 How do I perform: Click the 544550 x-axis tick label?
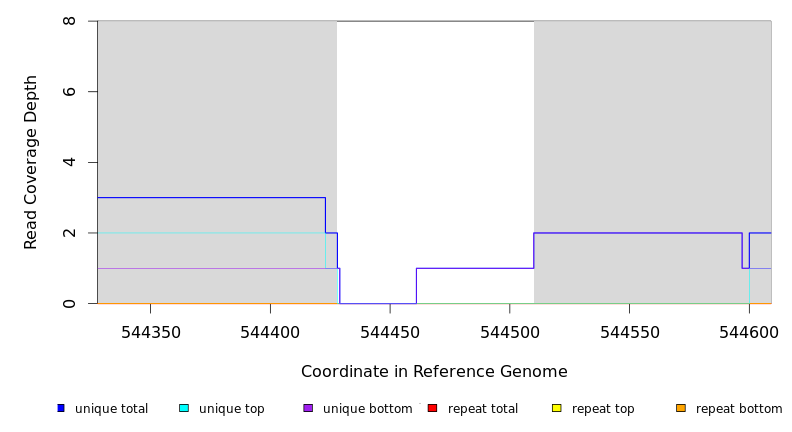[x=629, y=332]
